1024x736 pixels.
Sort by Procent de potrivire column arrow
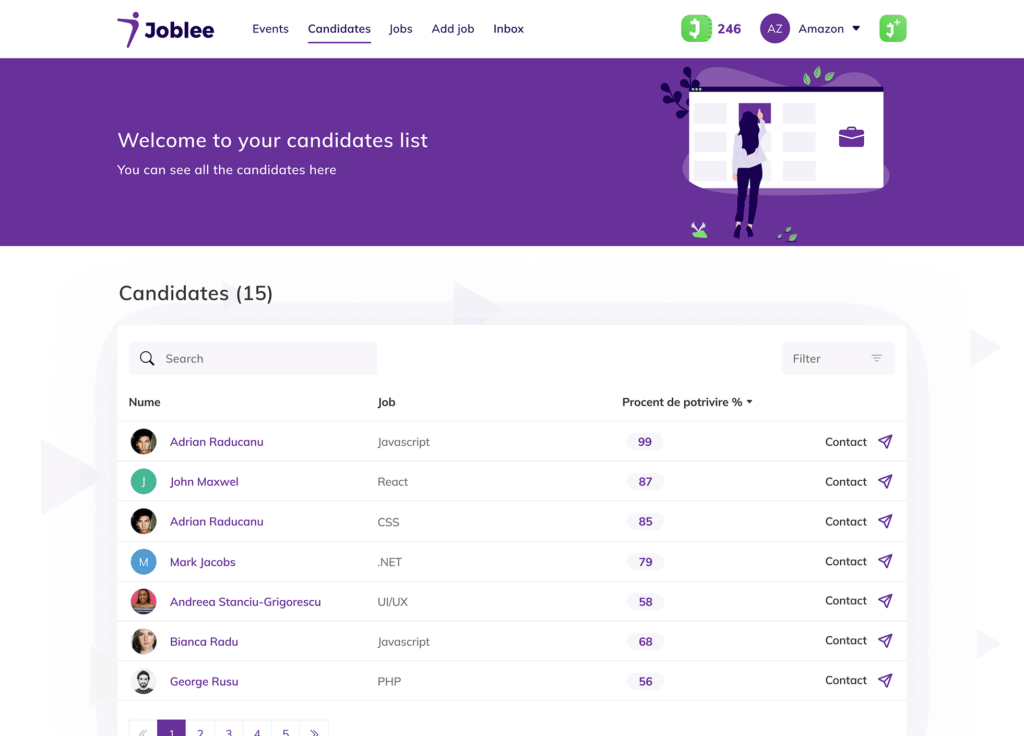coord(750,403)
